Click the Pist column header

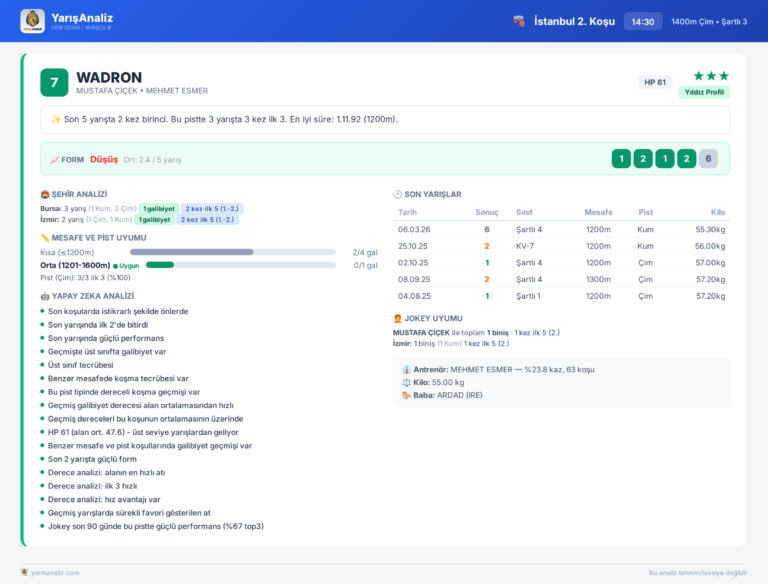pos(645,212)
